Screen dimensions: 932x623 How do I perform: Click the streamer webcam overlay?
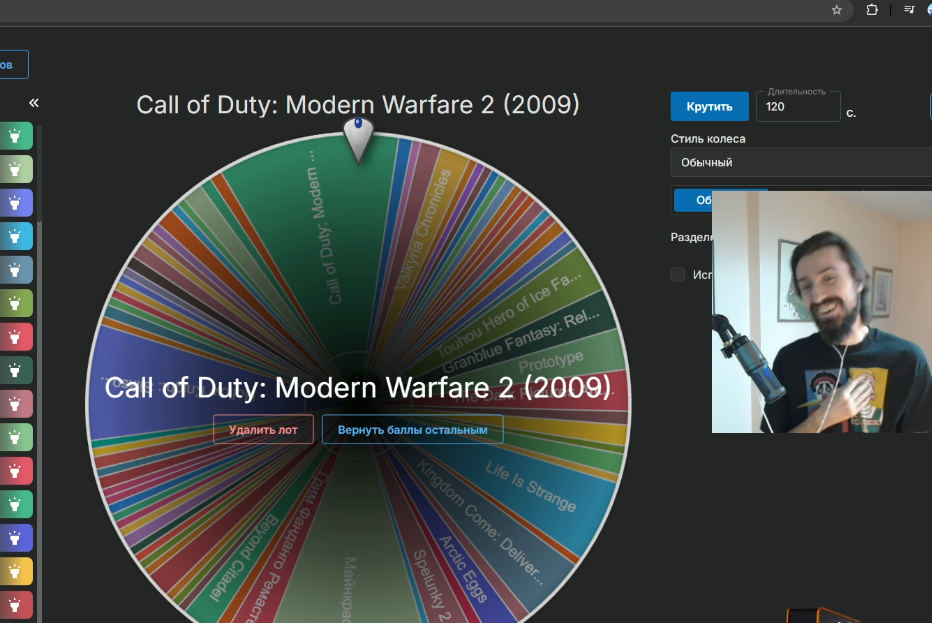[821, 312]
